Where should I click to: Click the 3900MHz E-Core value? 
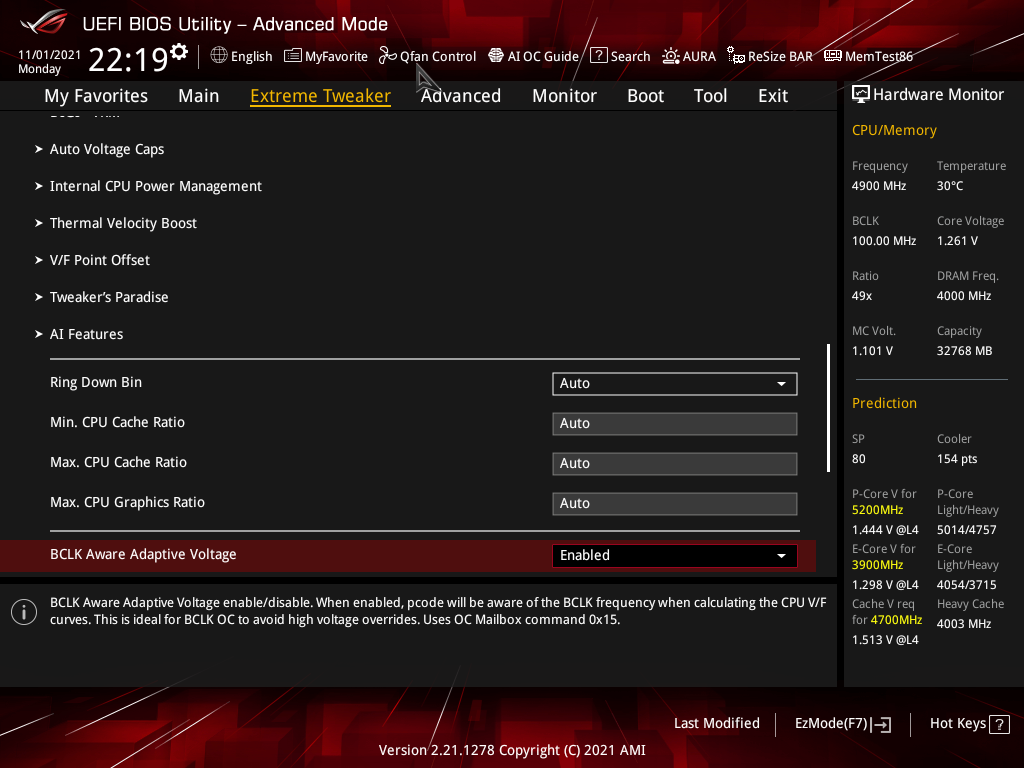(x=878, y=565)
